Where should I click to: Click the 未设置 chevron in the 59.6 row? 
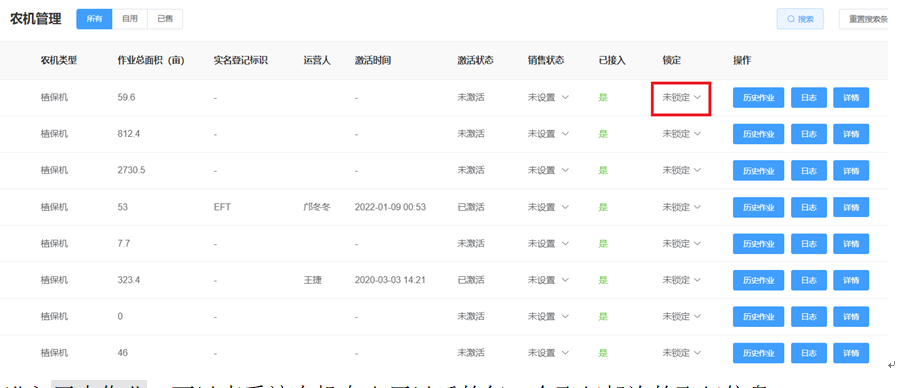[x=565, y=98]
